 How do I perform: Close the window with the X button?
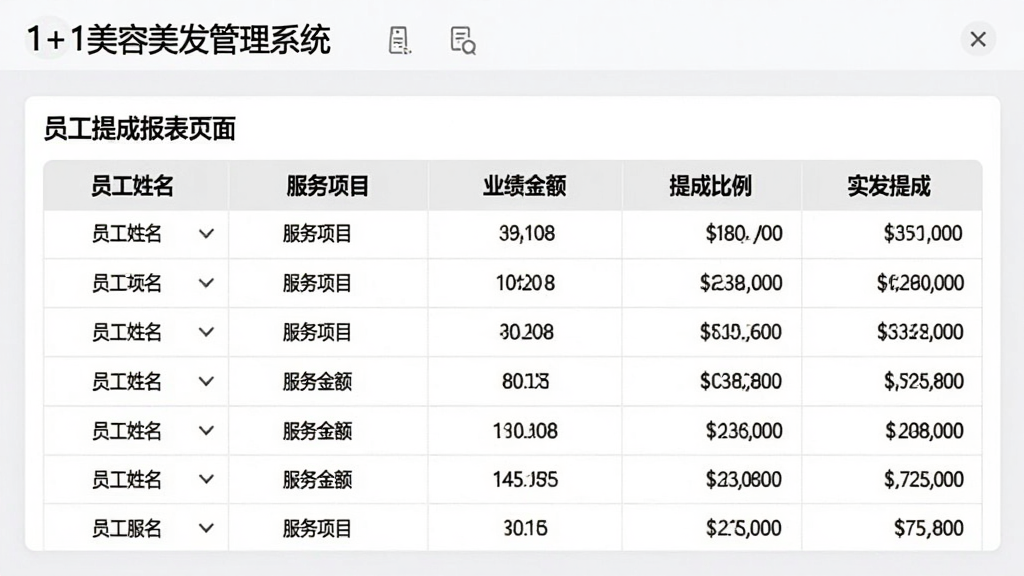pyautogui.click(x=978, y=39)
